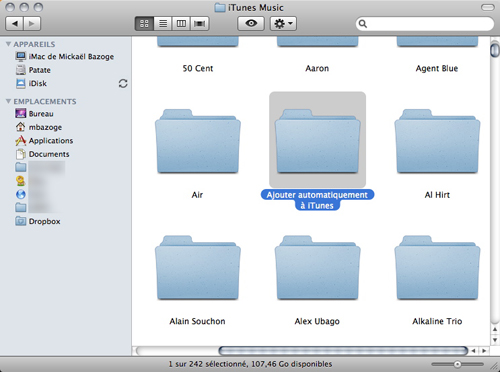The width and height of the screenshot is (500, 372).
Task: Select the Alex Ubago folder icon
Action: tap(317, 268)
